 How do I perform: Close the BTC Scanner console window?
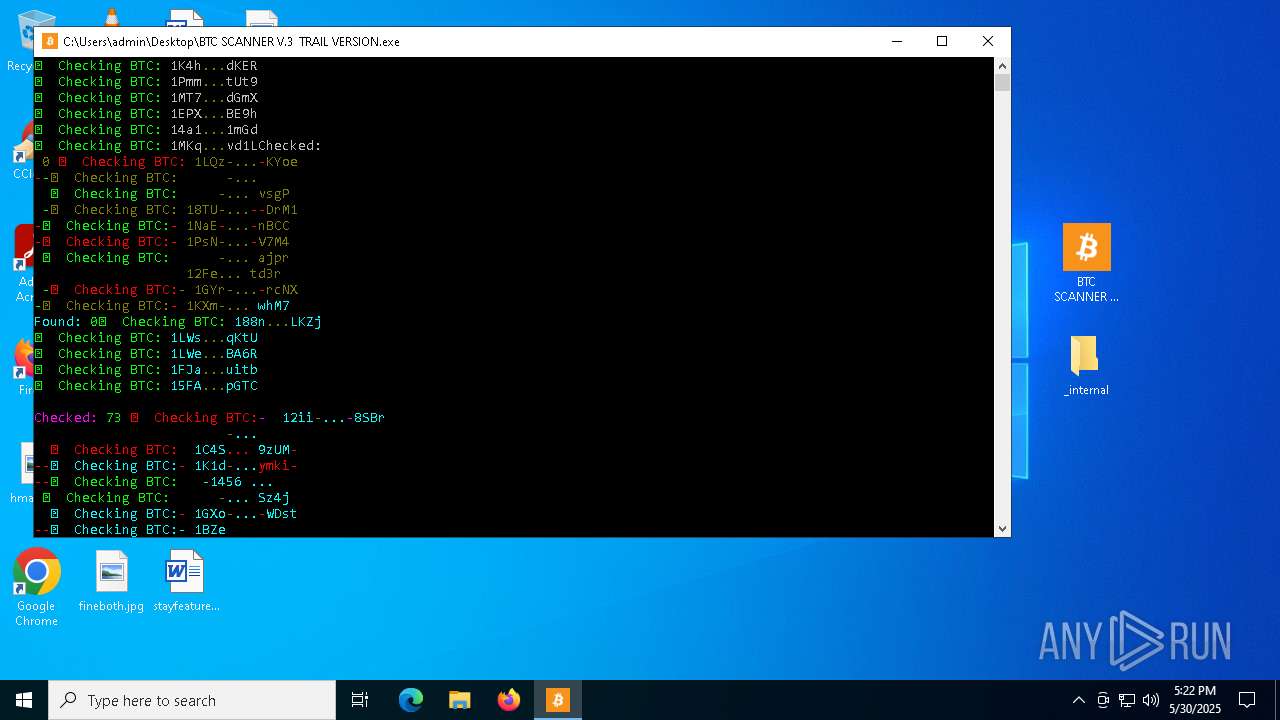coord(987,41)
